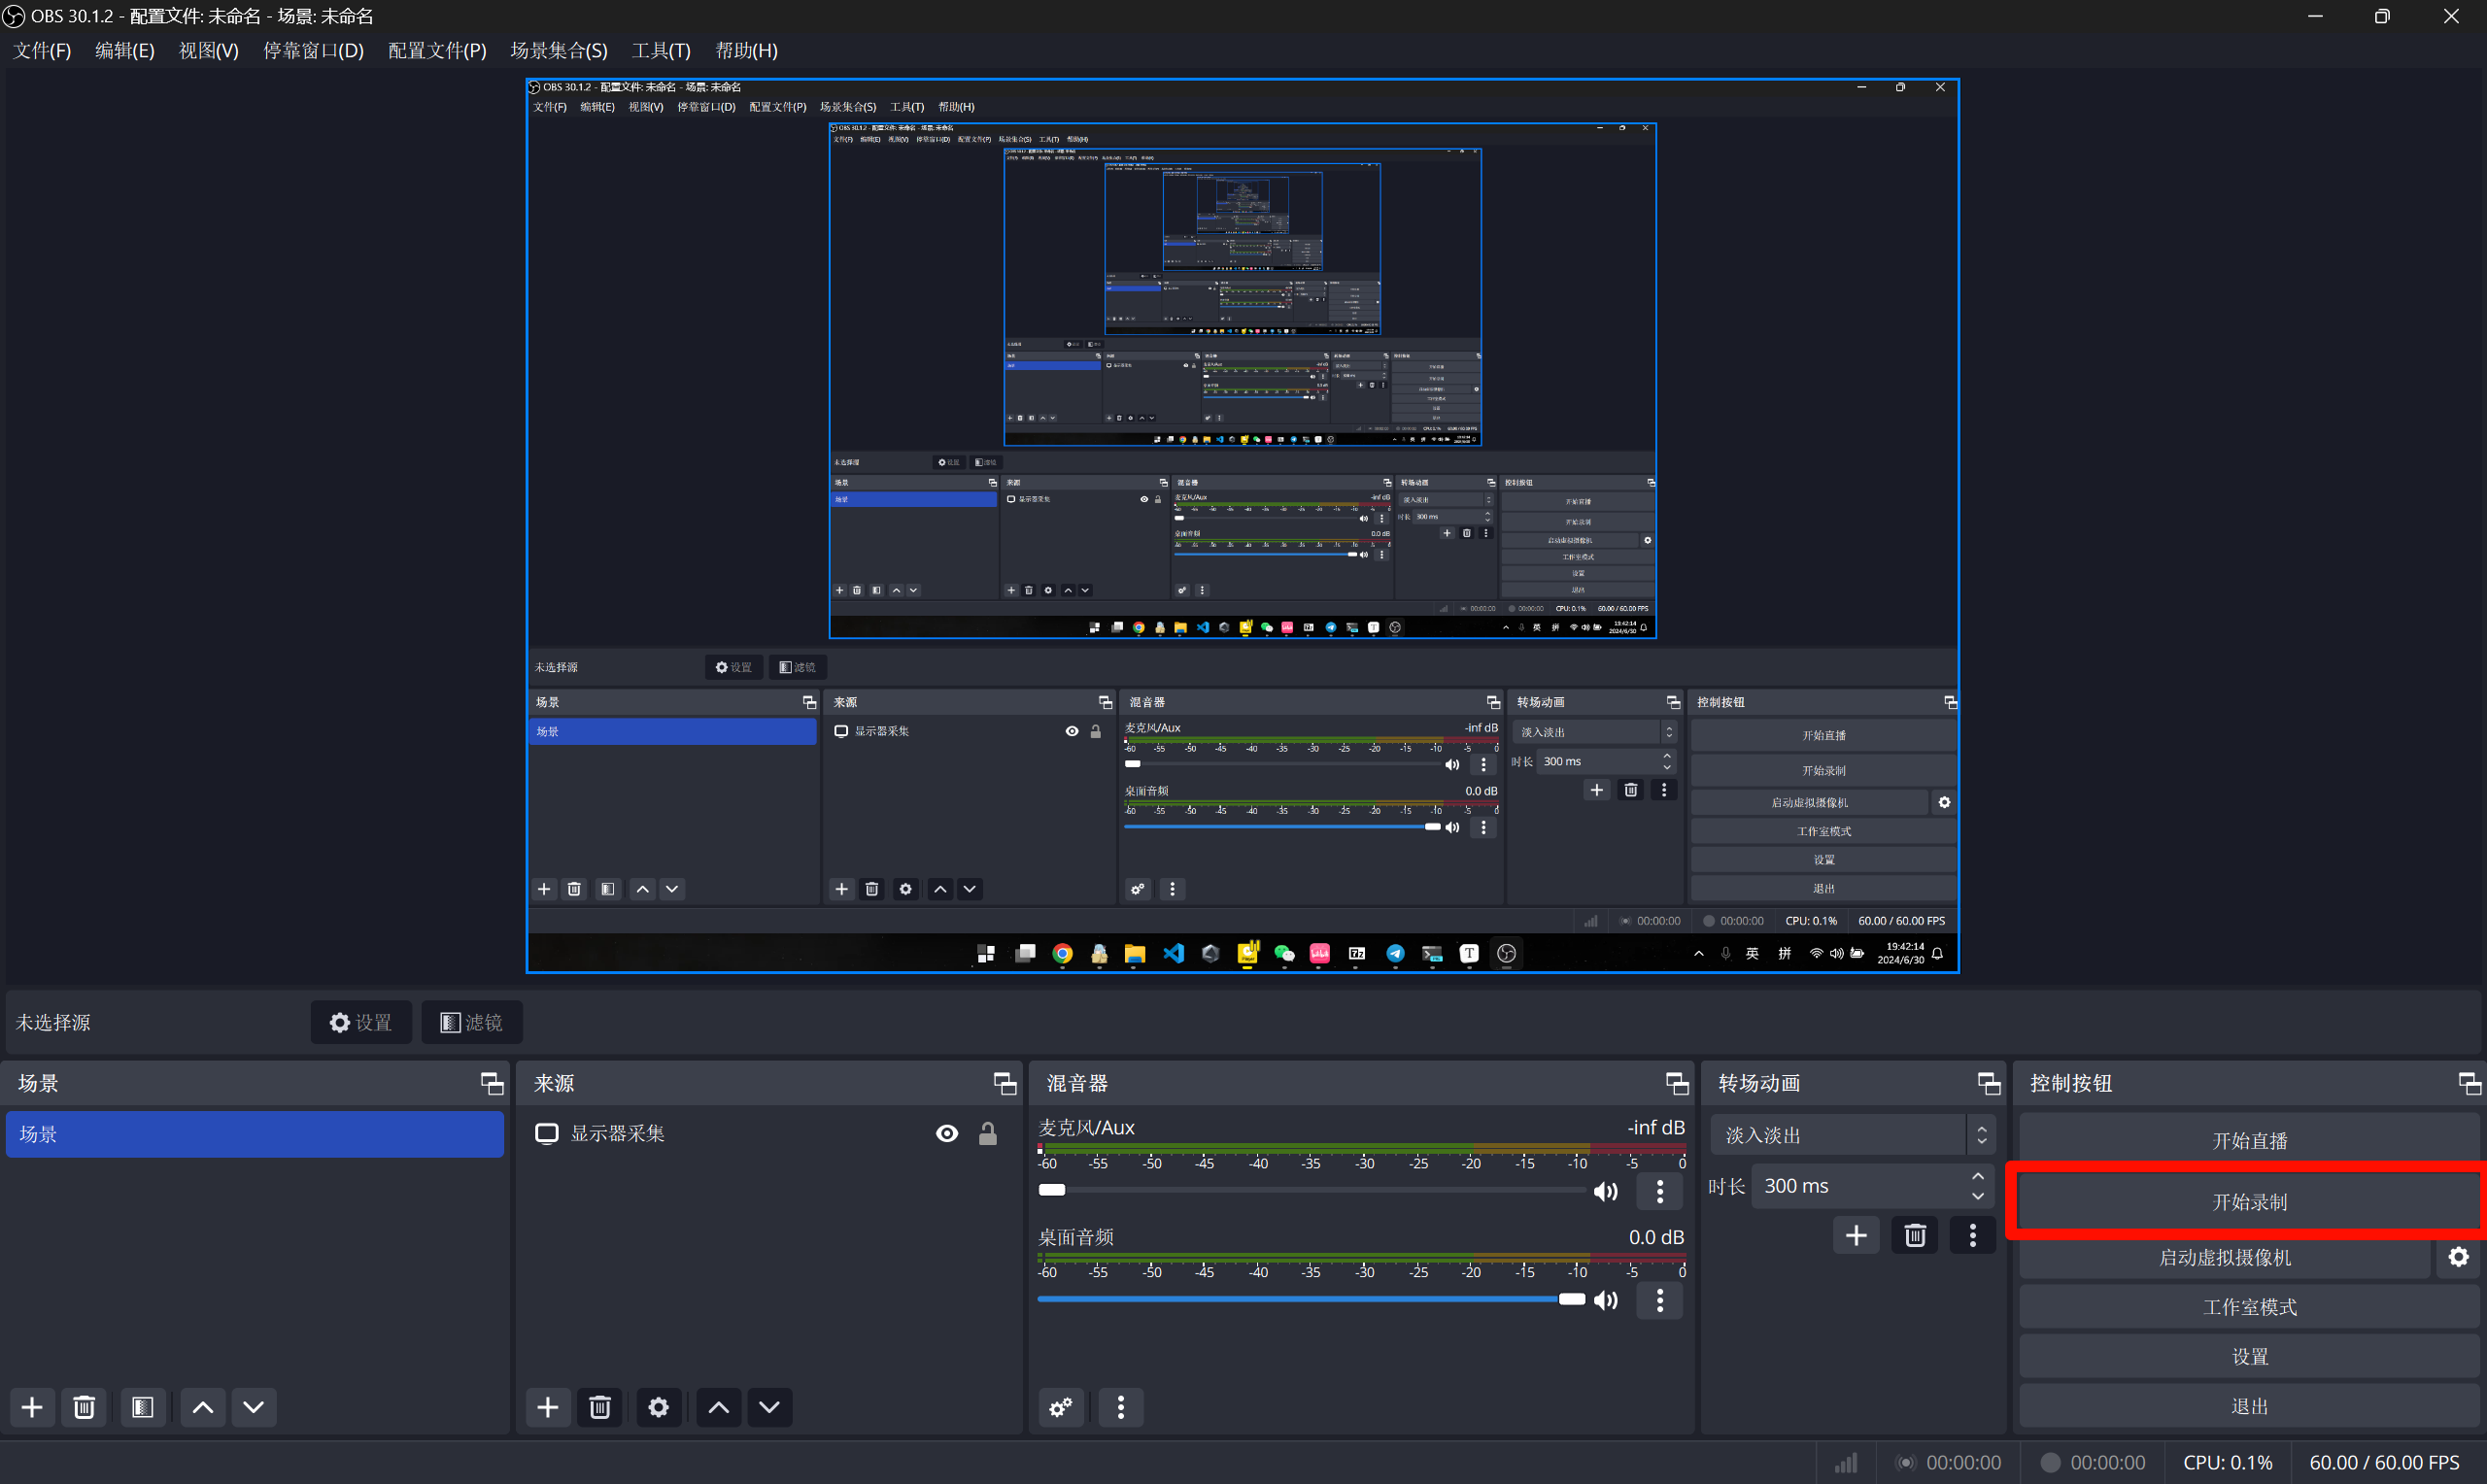
Task: Lock the 显示器采集 source
Action: [x=987, y=1133]
